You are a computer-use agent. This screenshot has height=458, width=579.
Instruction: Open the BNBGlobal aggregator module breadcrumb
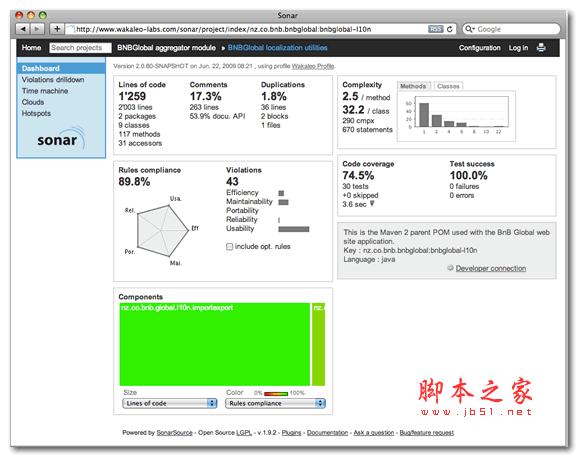click(x=167, y=48)
